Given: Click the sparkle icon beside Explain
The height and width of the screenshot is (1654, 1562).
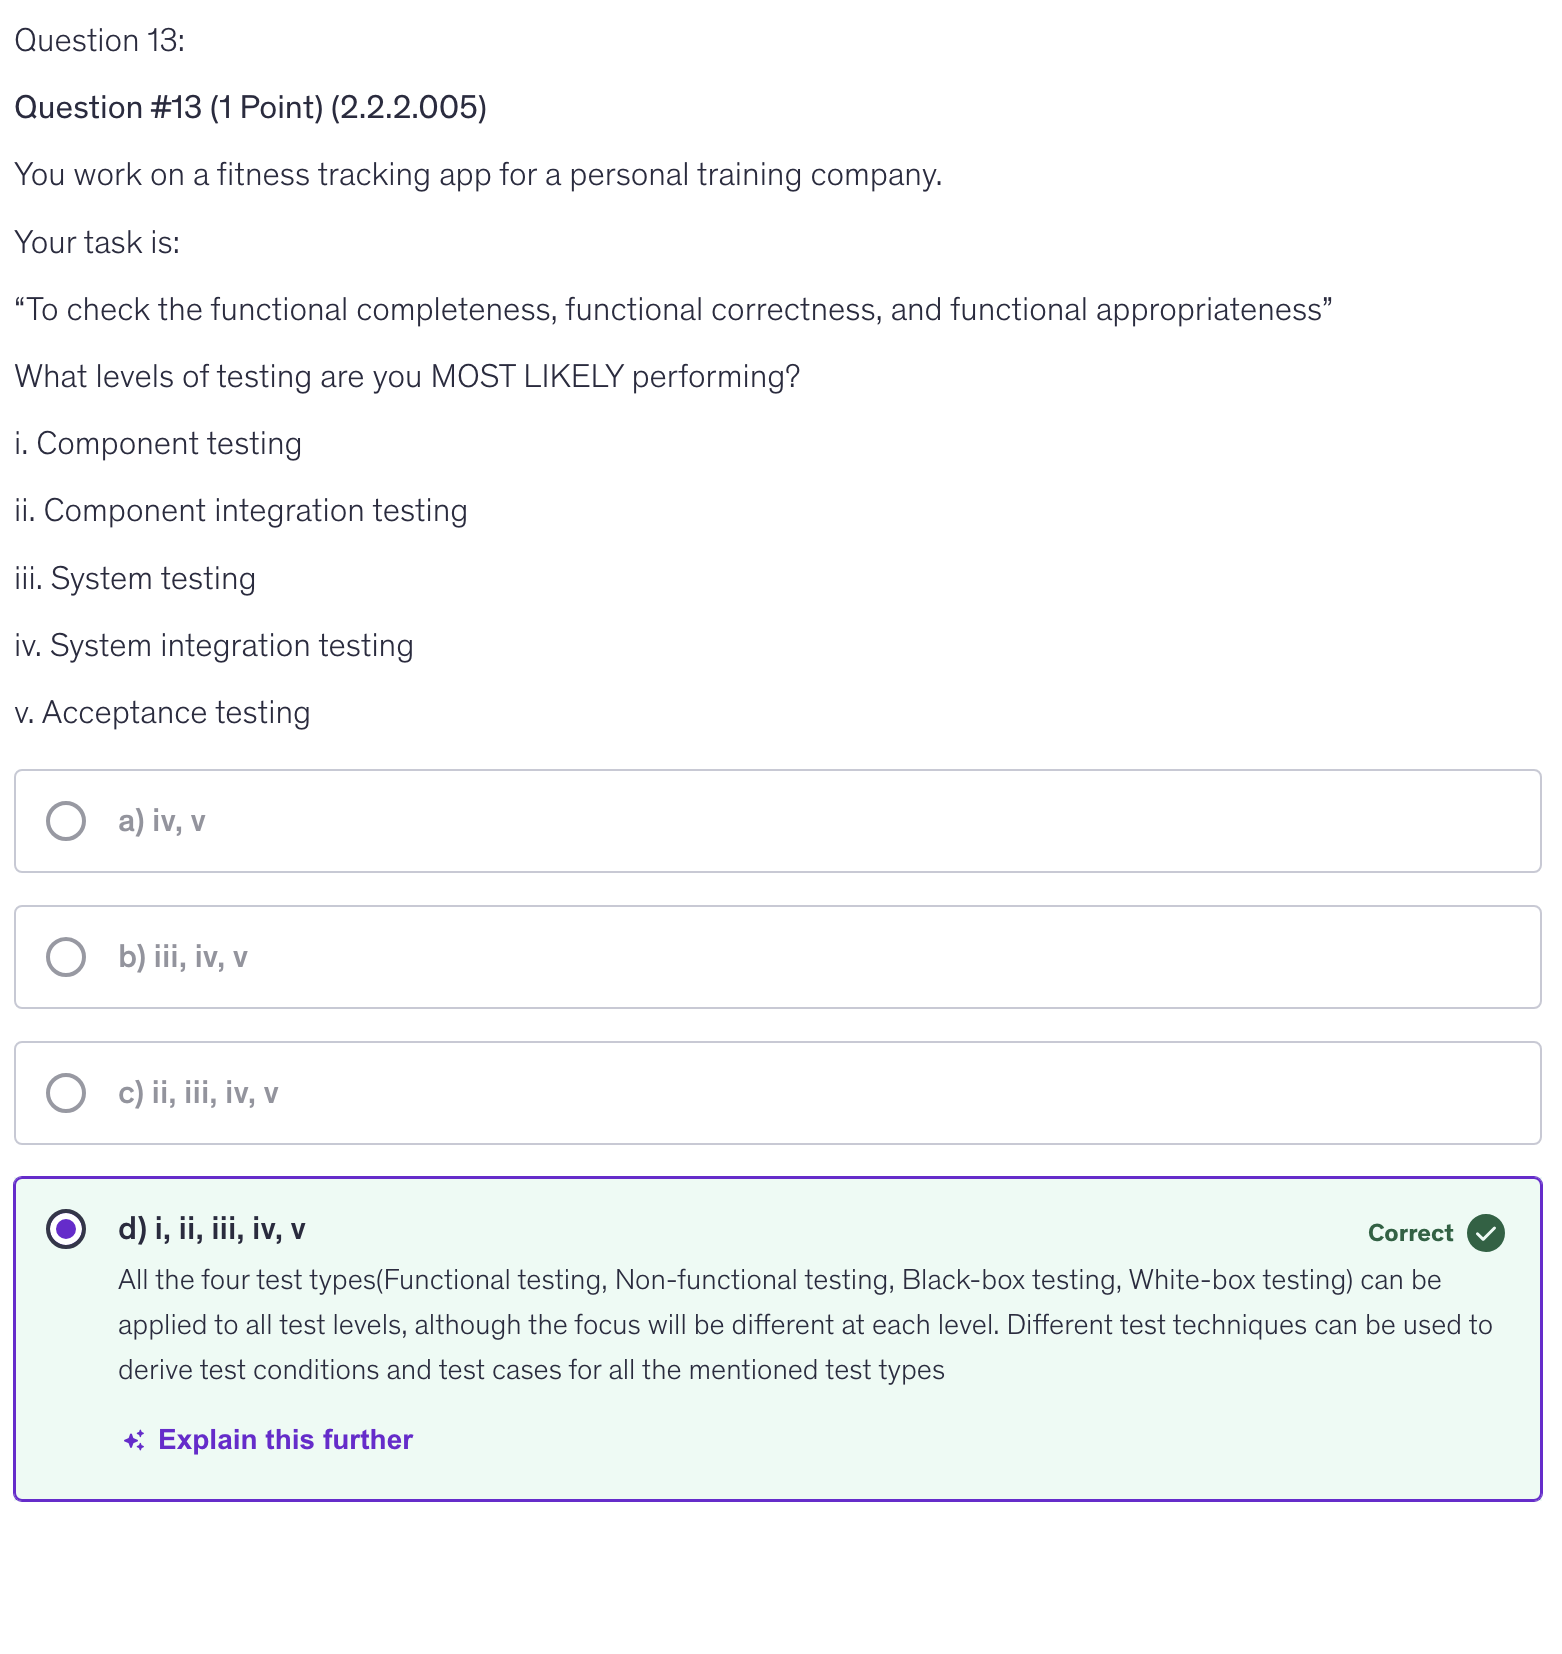Looking at the screenshot, I should (134, 1440).
